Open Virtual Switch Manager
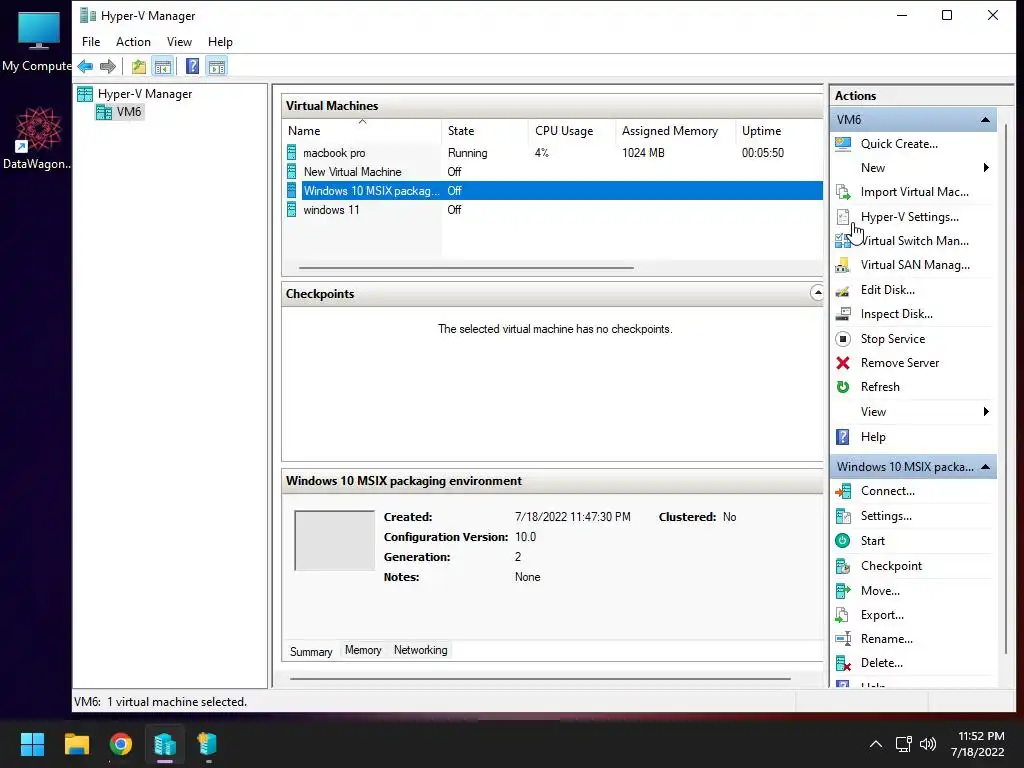 [x=914, y=241]
